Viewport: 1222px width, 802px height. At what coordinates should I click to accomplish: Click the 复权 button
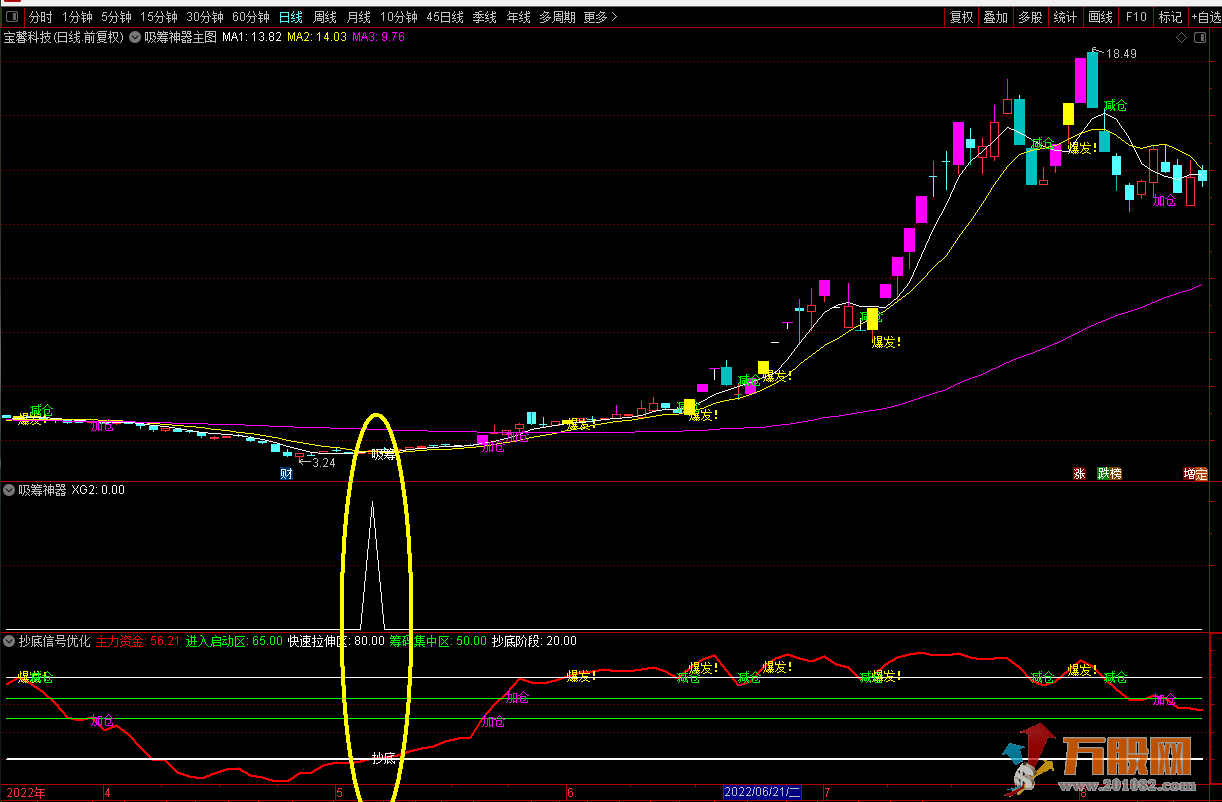click(x=961, y=17)
